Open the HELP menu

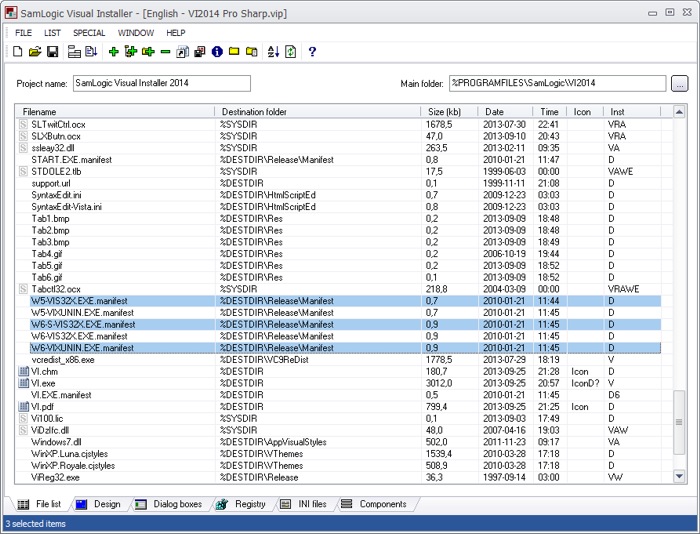175,33
